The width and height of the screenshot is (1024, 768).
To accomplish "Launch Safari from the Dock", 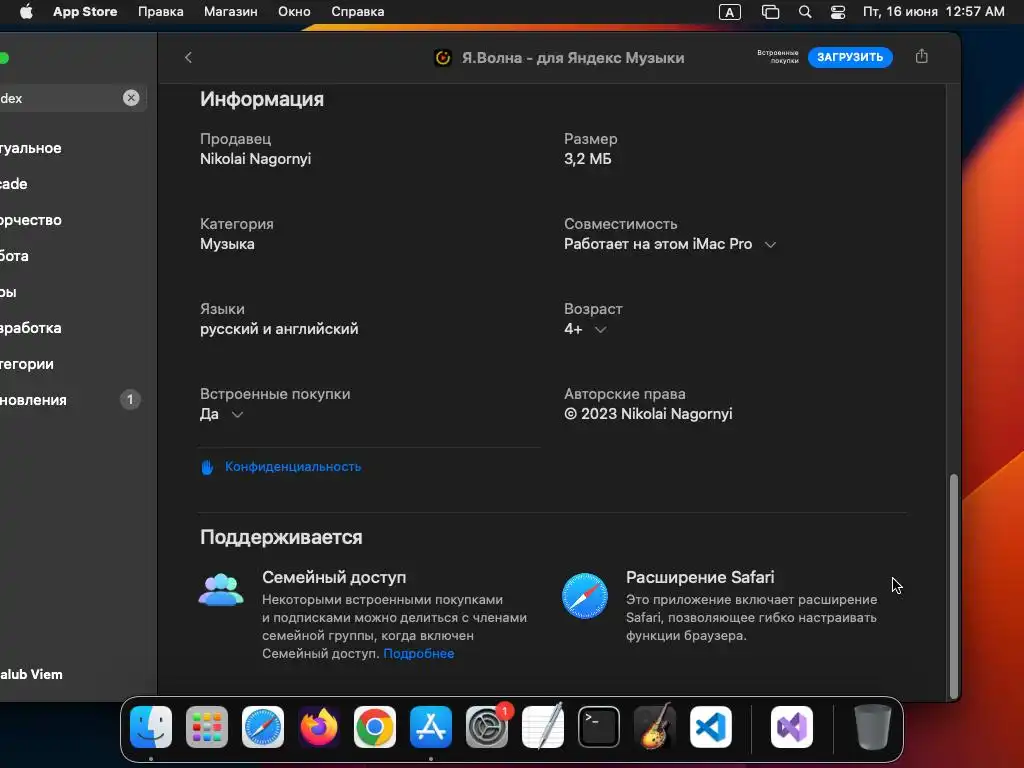I will point(263,727).
